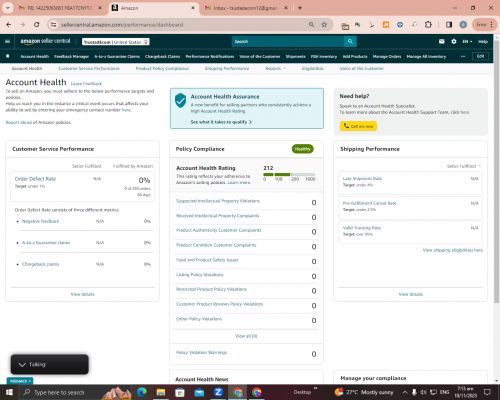This screenshot has height=400, width=500.
Task: Click the Amazon Seller Central logo
Action: tap(45, 41)
